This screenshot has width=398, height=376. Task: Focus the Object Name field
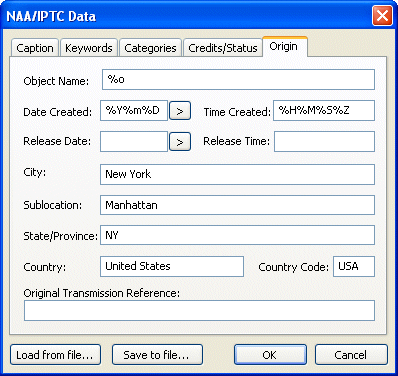point(238,80)
